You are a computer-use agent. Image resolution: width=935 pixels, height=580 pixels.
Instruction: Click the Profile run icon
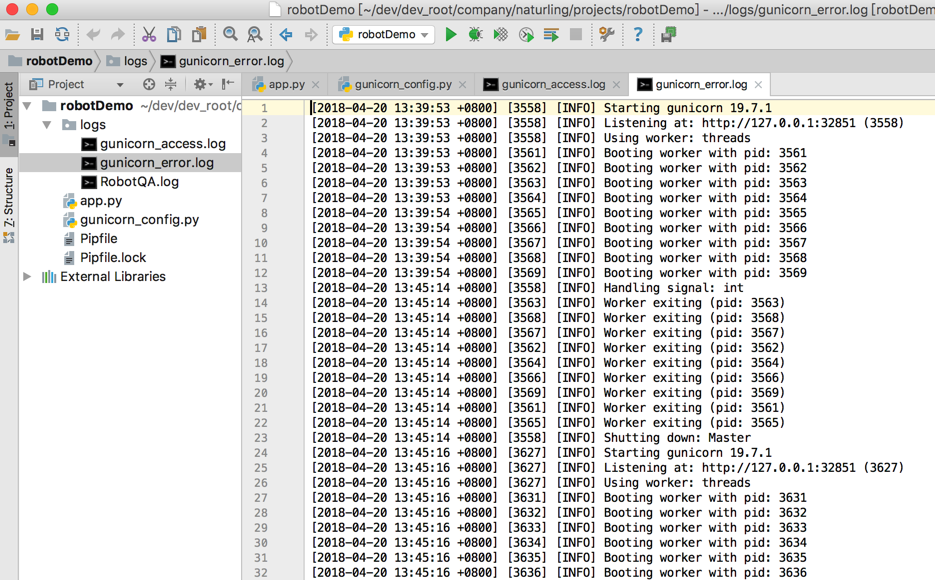click(x=526, y=35)
